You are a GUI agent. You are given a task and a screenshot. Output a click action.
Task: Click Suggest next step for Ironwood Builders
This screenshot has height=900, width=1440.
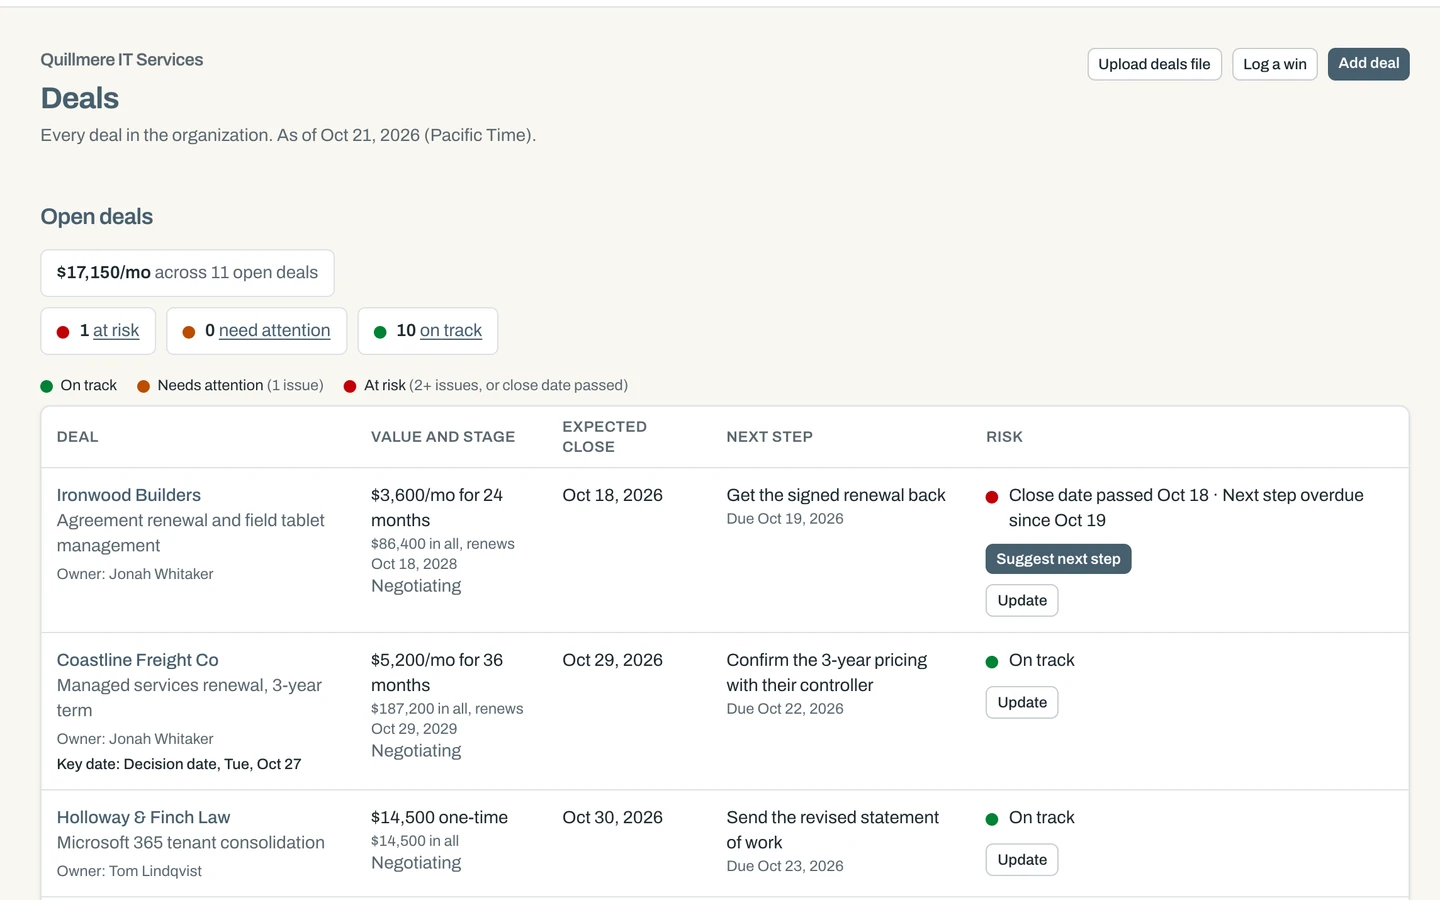[x=1058, y=559]
